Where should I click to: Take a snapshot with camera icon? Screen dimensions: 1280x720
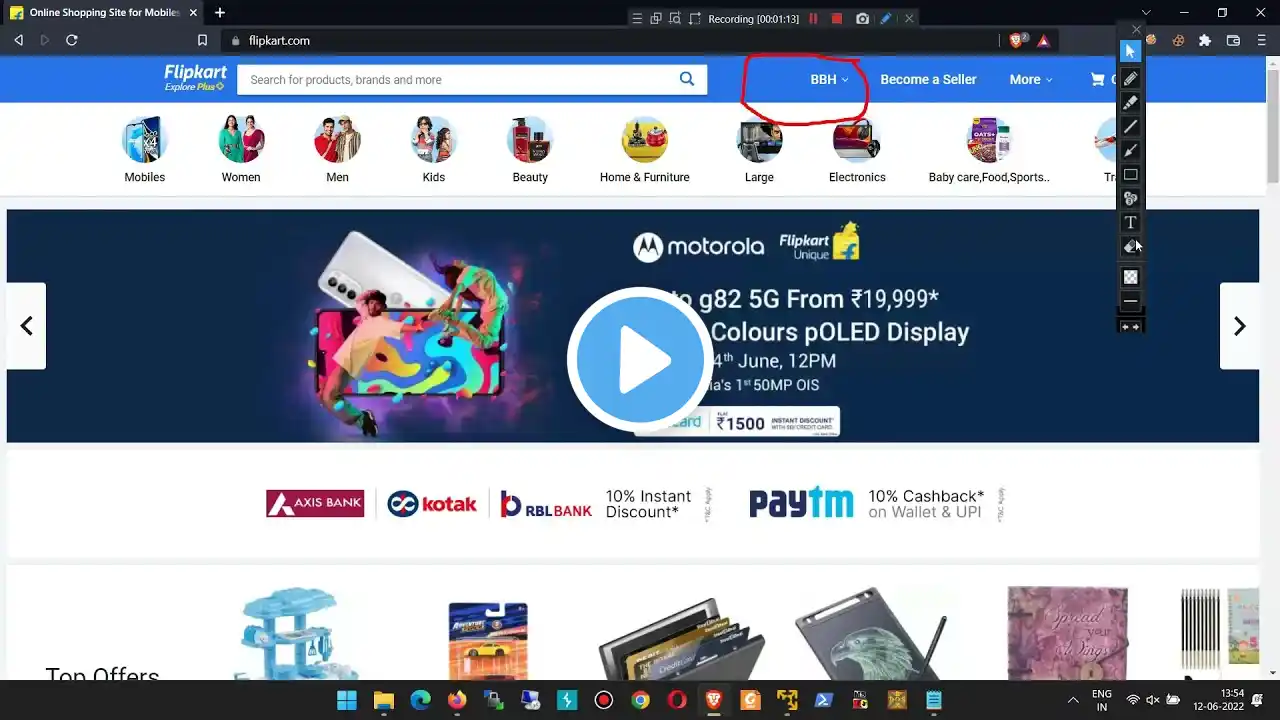click(x=862, y=19)
